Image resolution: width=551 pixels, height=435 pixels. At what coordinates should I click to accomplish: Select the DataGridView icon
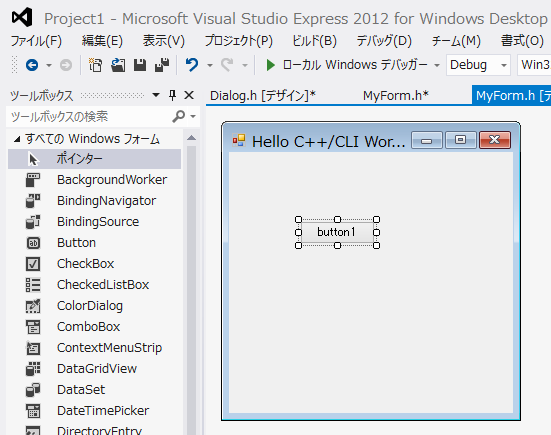point(33,369)
